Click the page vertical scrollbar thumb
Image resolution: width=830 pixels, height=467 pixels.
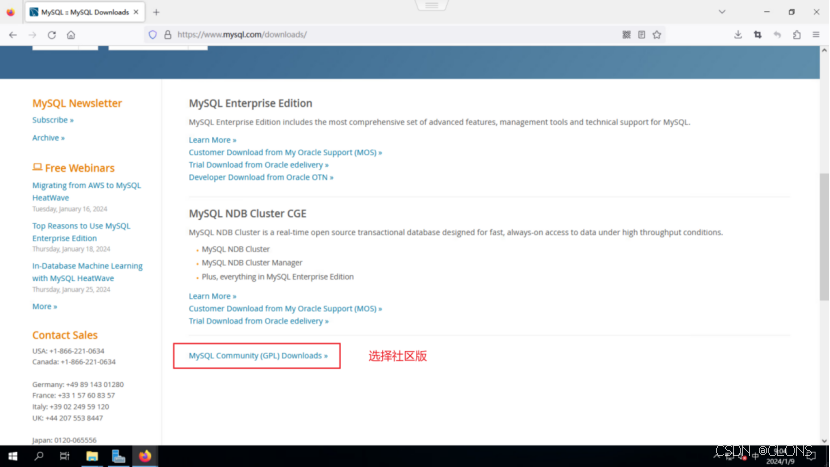[824, 237]
